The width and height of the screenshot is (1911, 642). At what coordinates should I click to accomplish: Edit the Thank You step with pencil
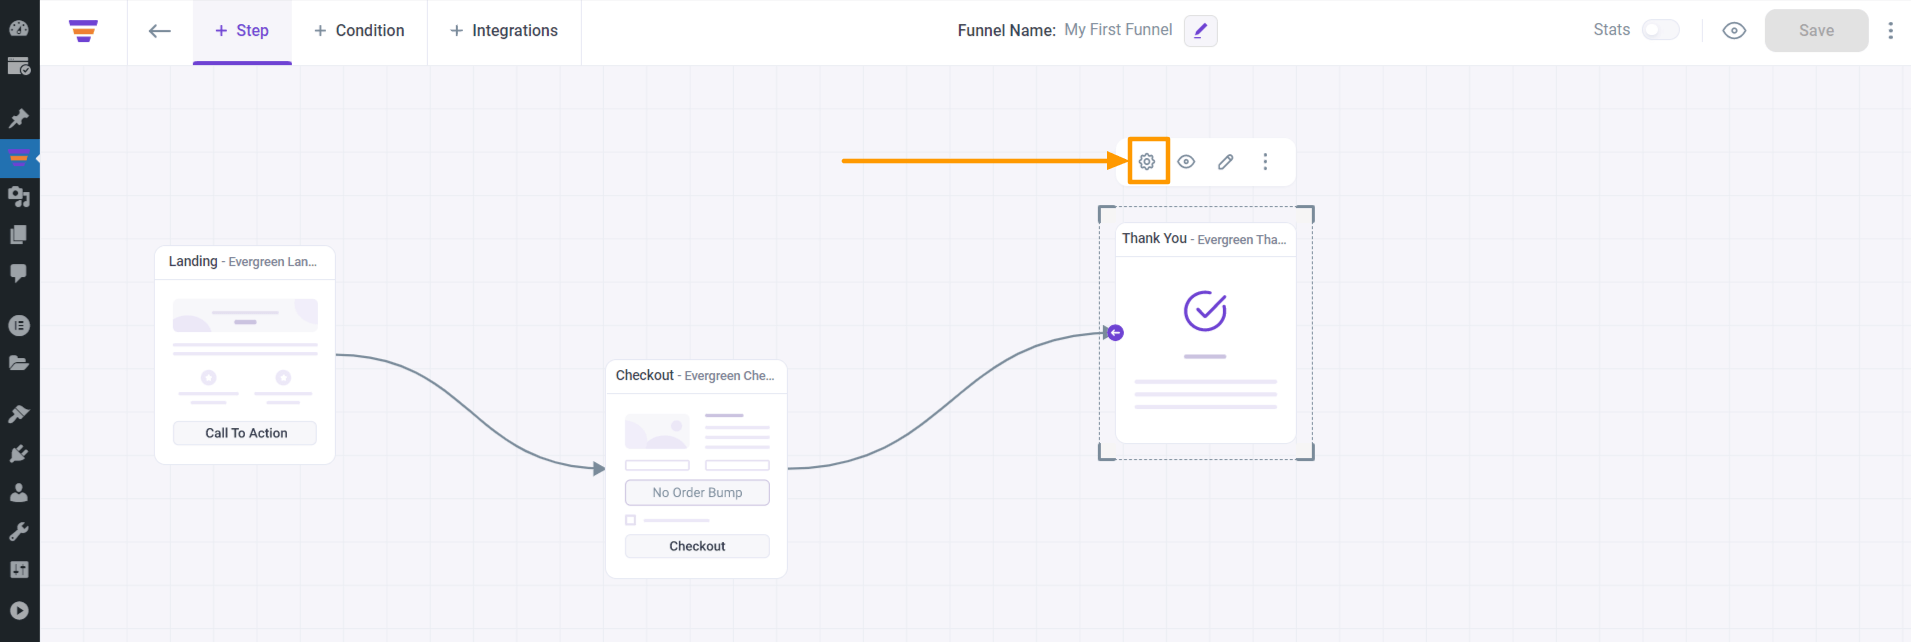1226,161
